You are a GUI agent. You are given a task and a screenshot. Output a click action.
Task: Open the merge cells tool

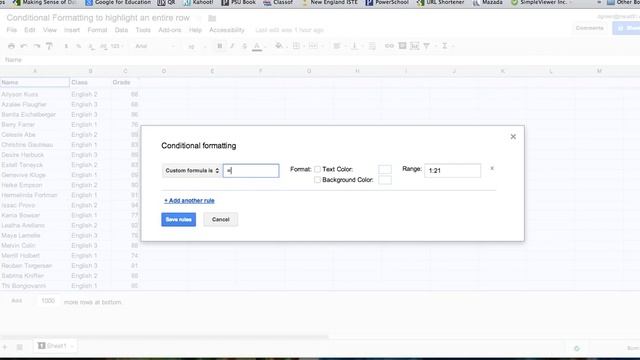[x=313, y=46]
